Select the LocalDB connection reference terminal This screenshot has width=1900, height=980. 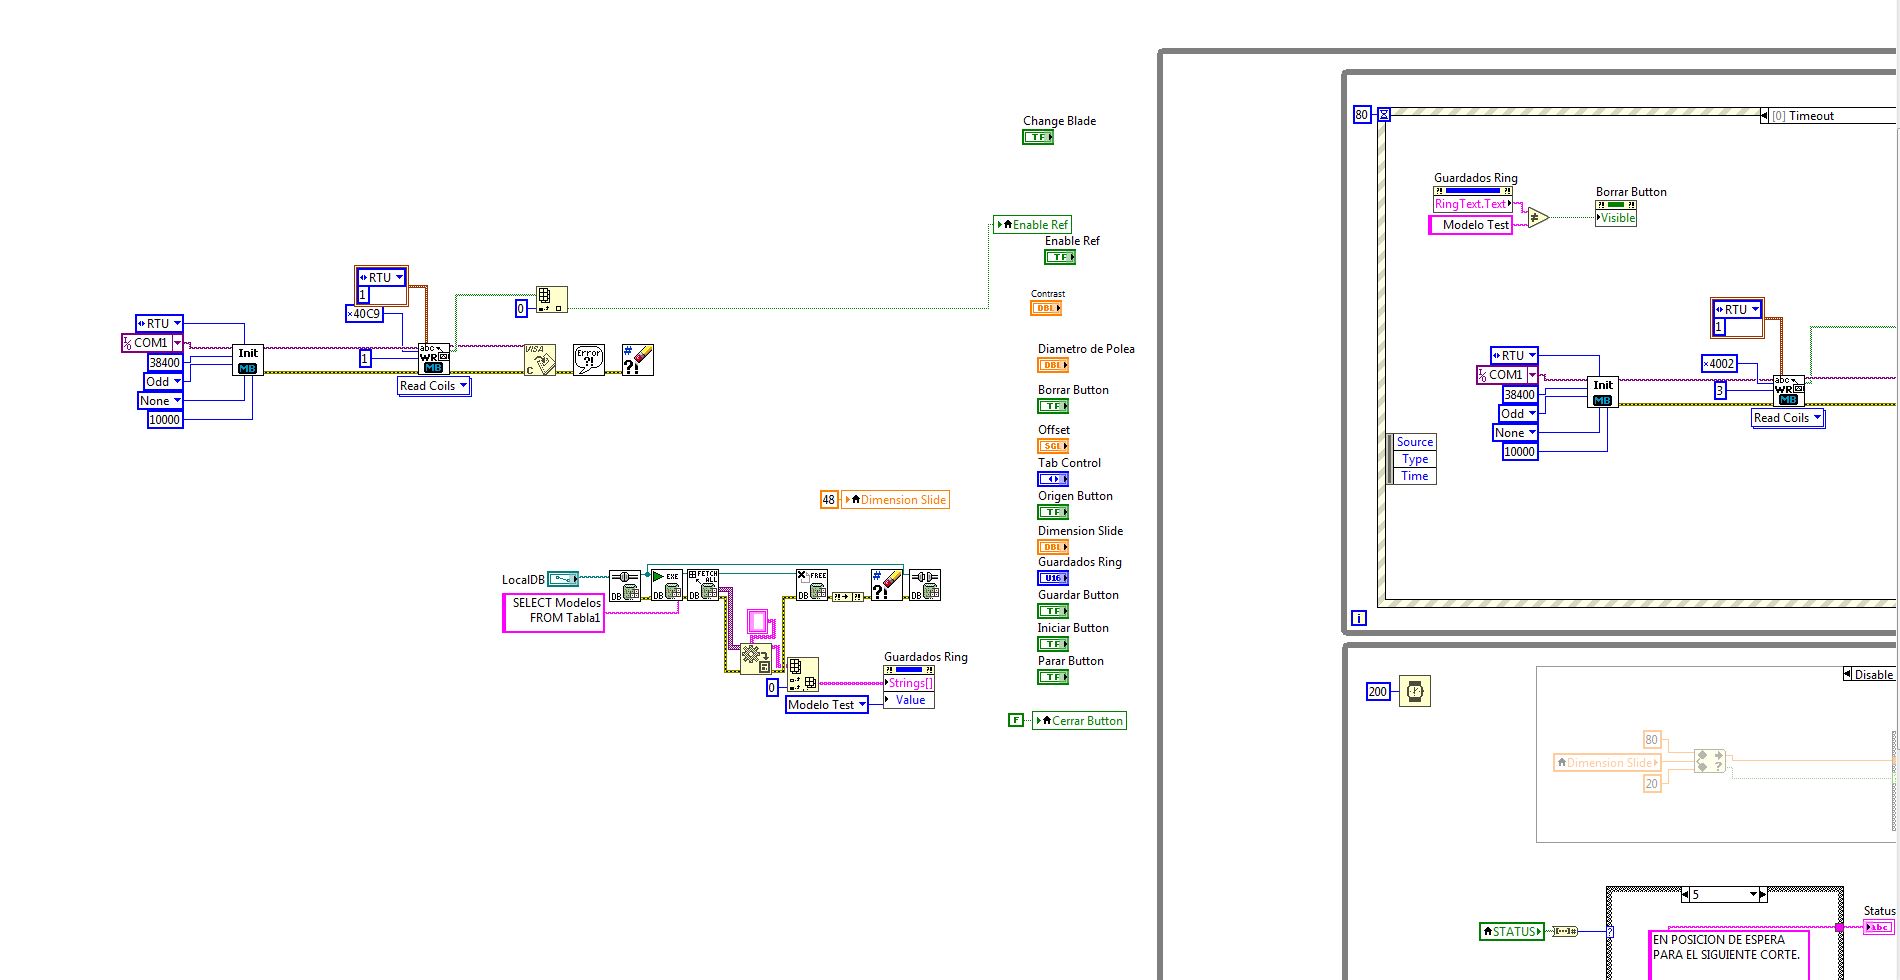coord(563,579)
